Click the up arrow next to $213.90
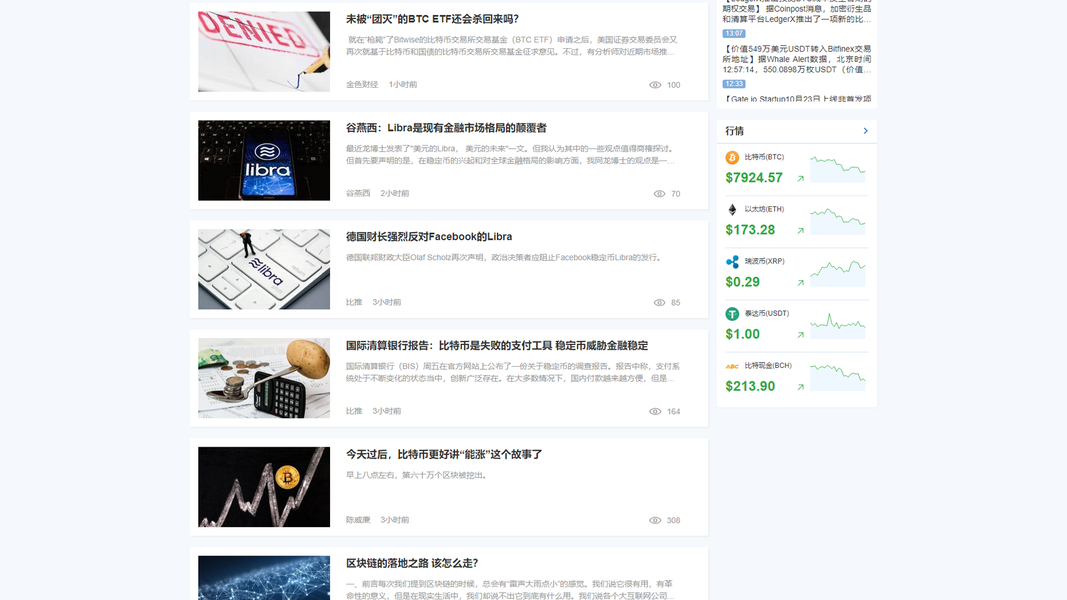This screenshot has width=1067, height=600. 801,386
